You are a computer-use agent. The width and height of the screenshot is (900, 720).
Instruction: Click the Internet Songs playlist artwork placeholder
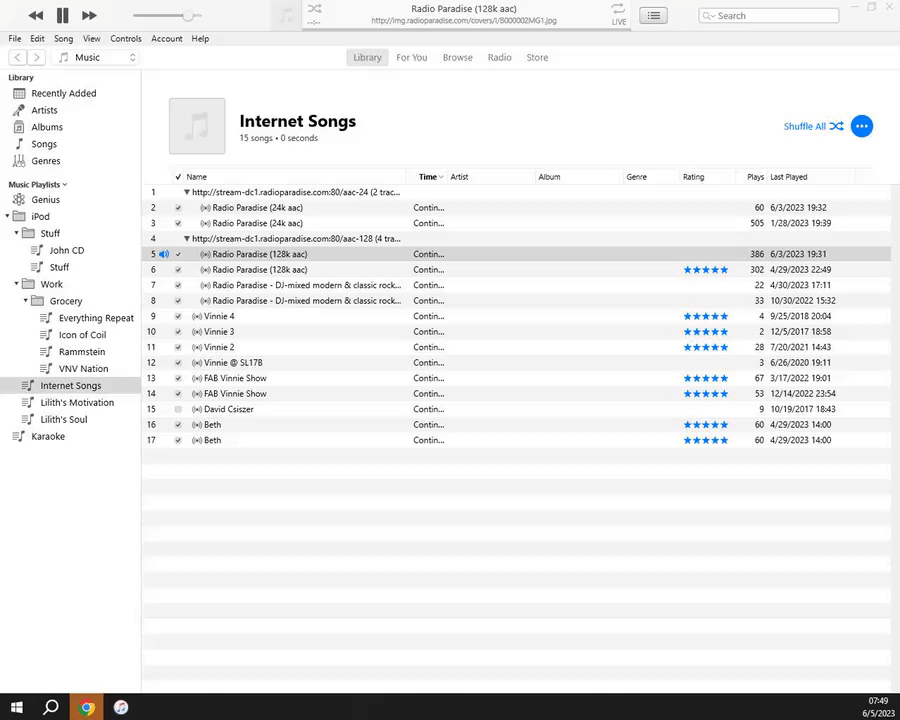tap(197, 126)
